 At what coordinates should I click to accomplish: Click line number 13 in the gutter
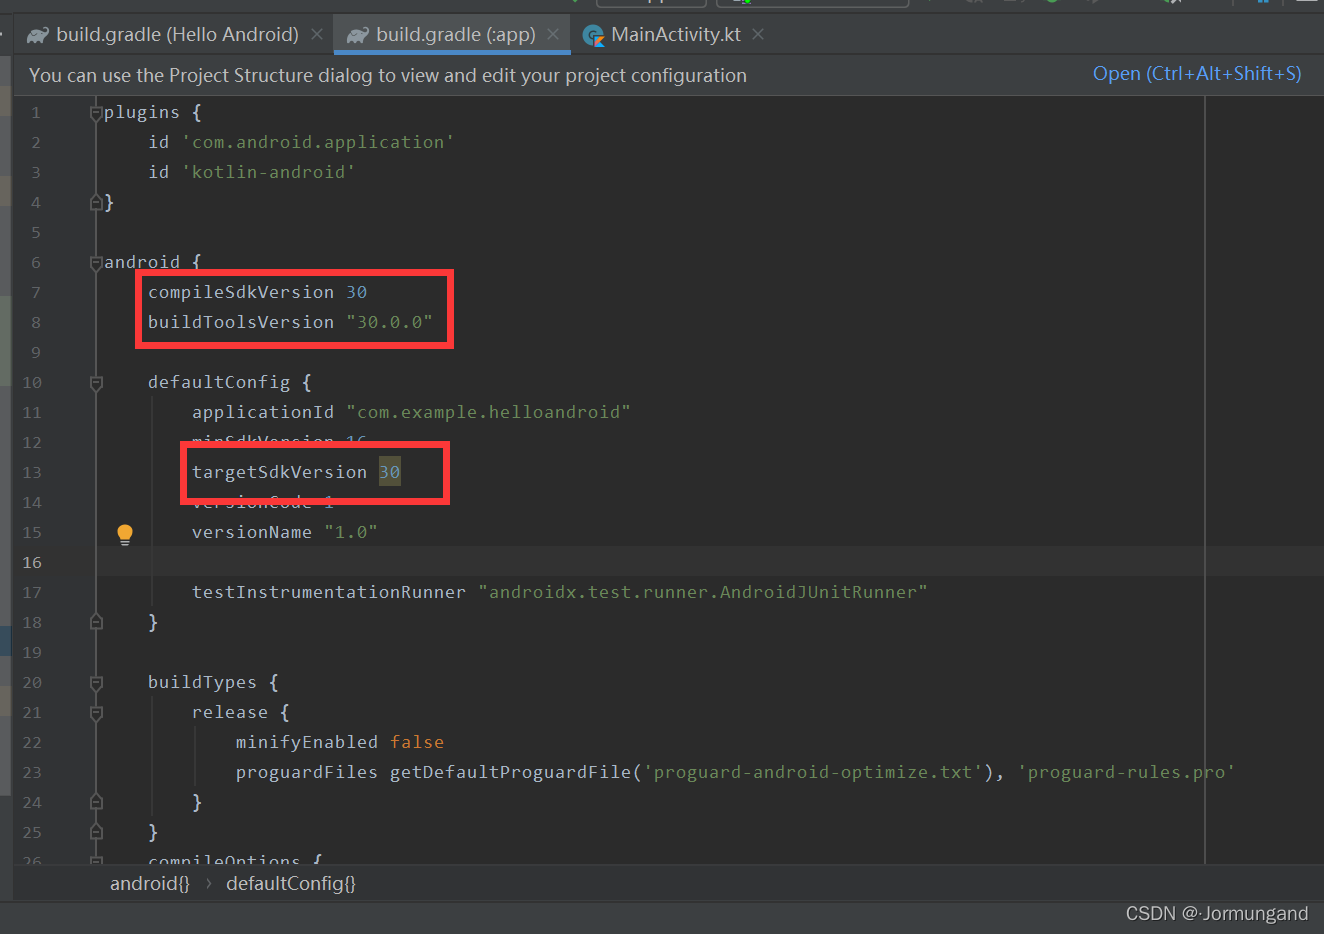point(32,472)
